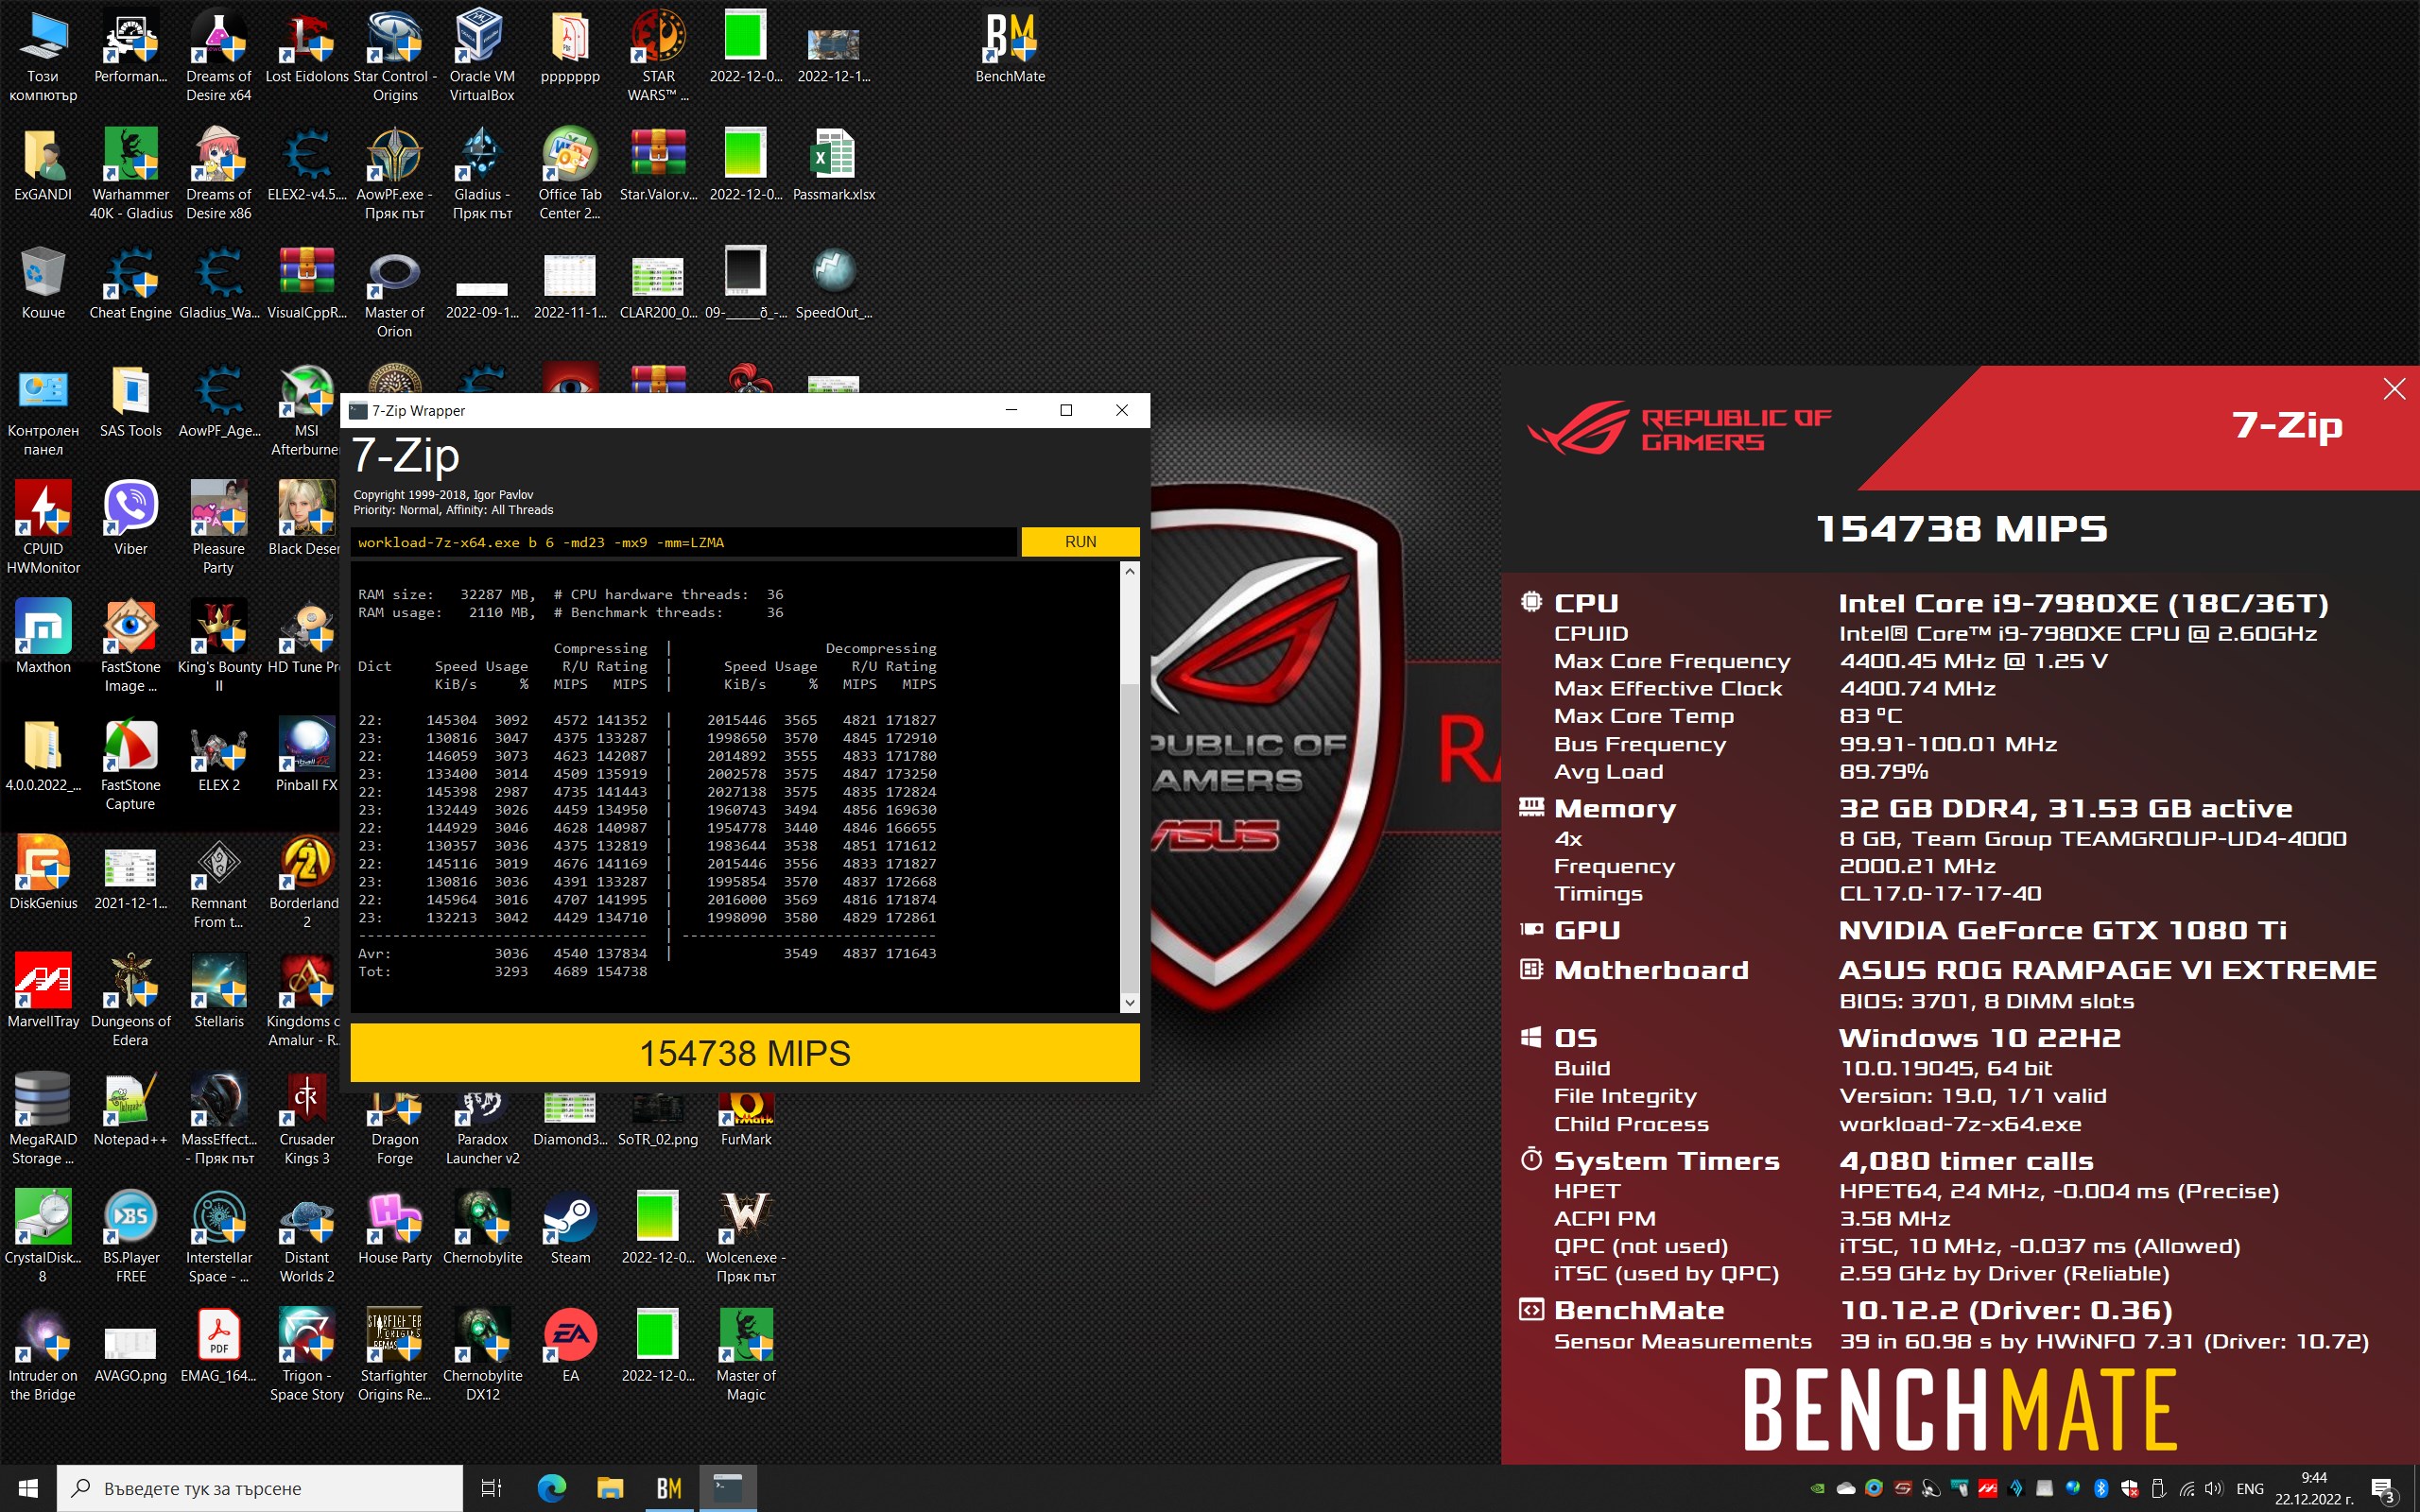Open CPUID HWMonitor shortcut
The width and height of the screenshot is (2420, 1512).
point(43,529)
